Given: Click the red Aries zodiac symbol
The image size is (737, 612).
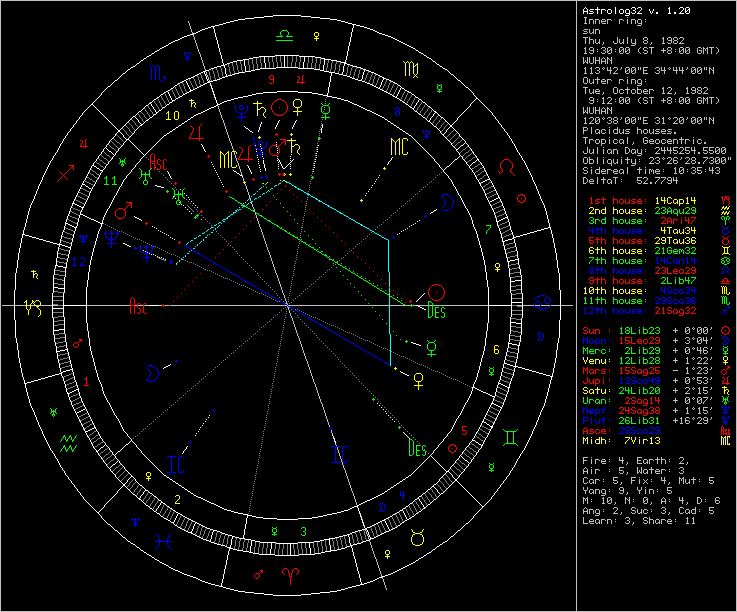Looking at the screenshot, I should [x=290, y=576].
